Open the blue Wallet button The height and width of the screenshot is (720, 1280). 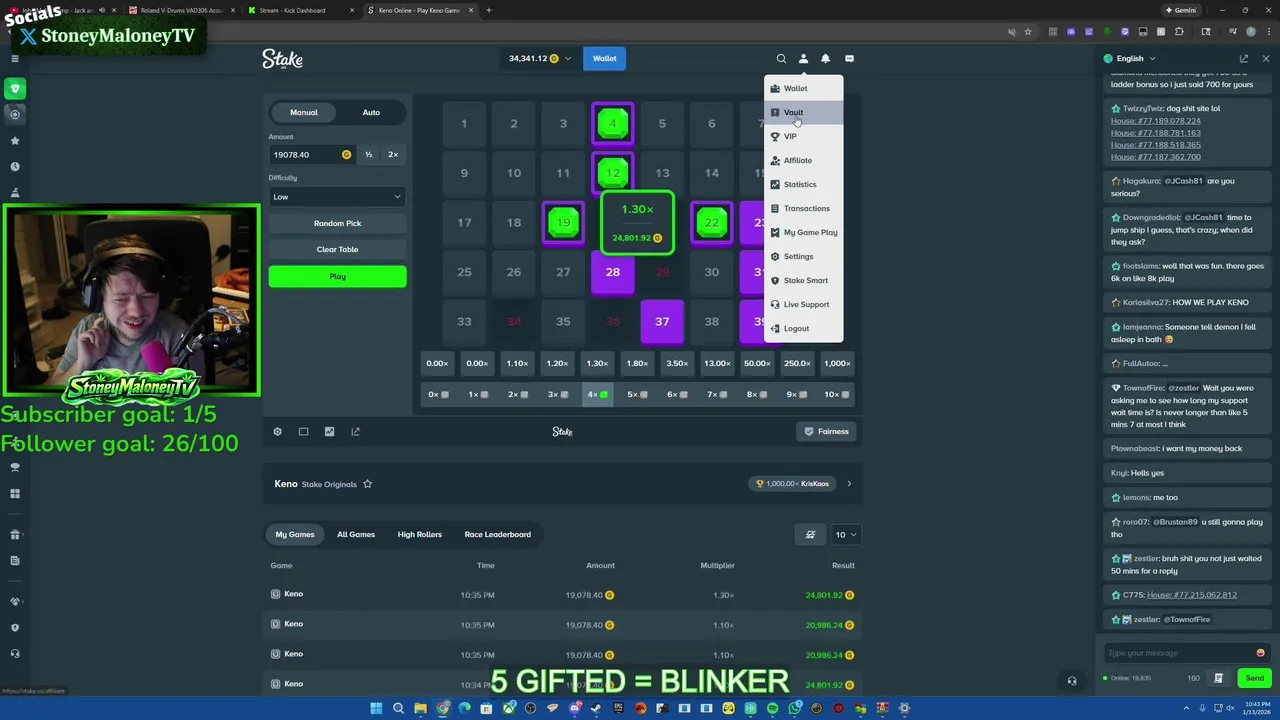604,59
